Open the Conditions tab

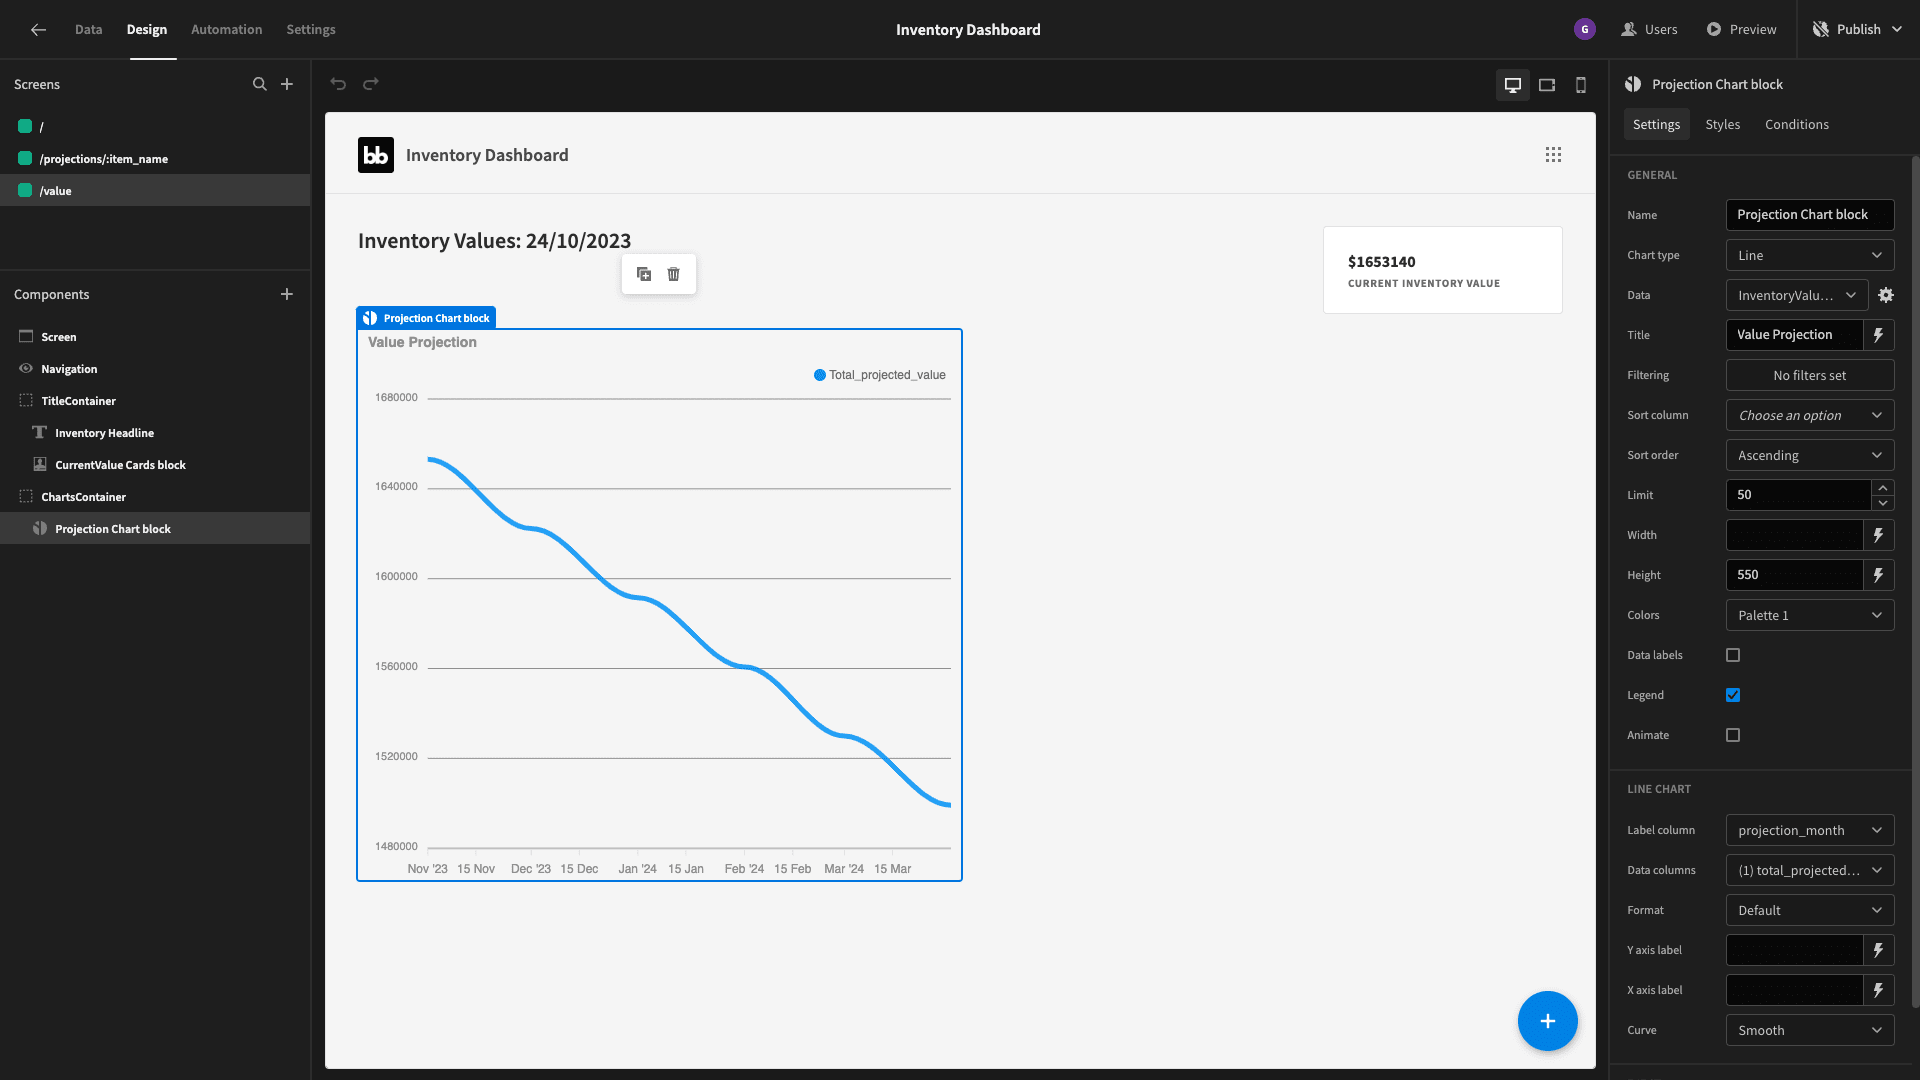[1796, 124]
